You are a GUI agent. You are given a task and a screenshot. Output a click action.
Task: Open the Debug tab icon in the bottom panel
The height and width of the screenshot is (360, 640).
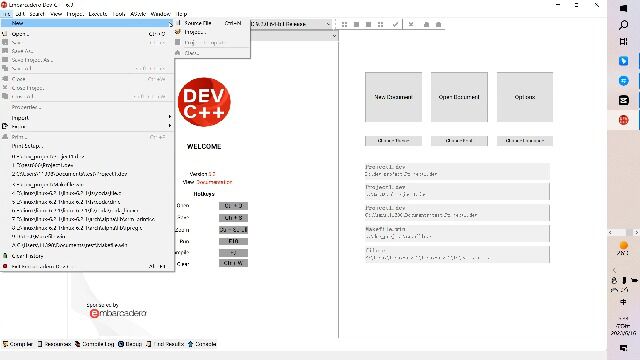pos(130,344)
